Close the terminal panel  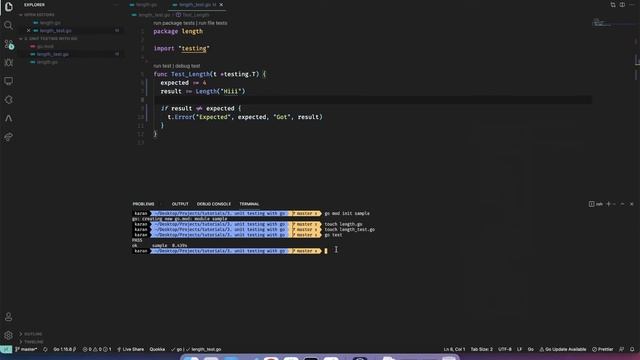click(x=631, y=204)
